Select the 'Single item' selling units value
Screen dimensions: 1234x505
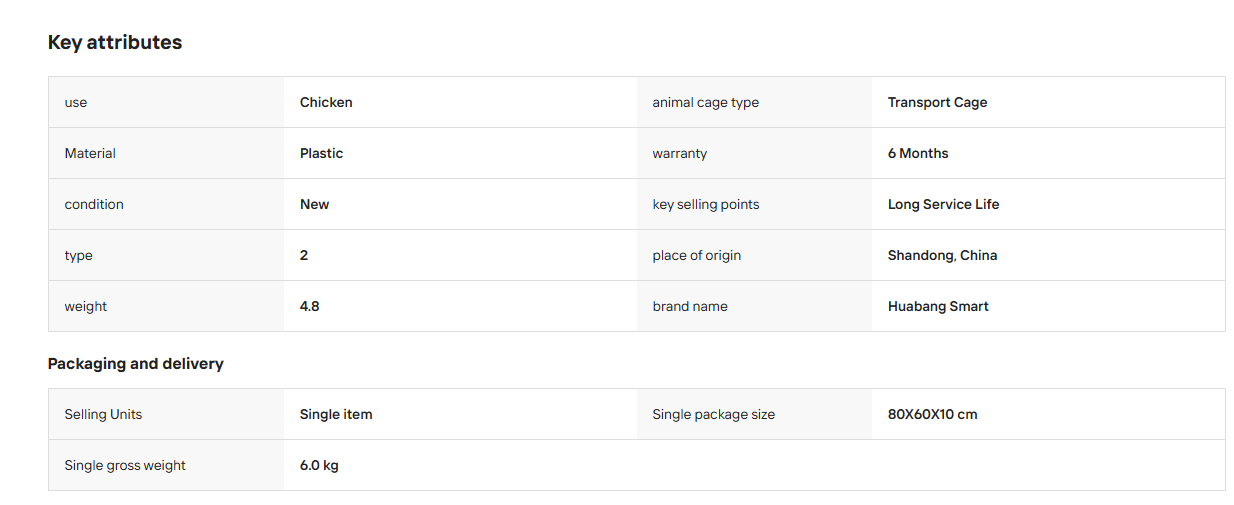pyautogui.click(x=336, y=414)
